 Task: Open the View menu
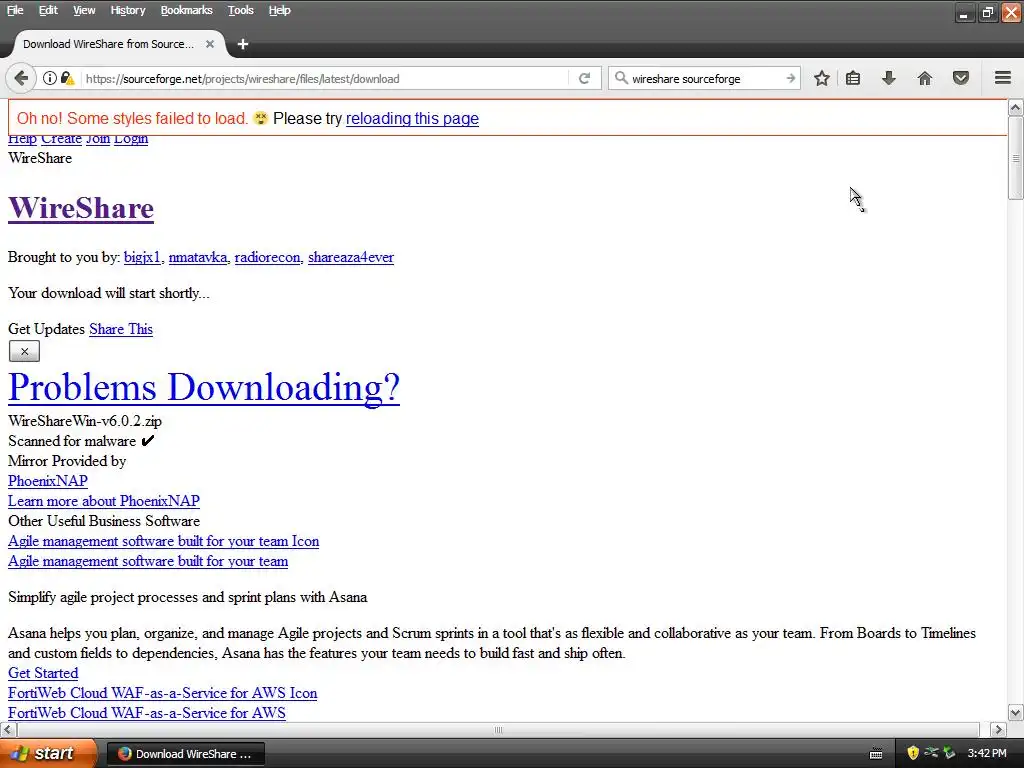(84, 10)
